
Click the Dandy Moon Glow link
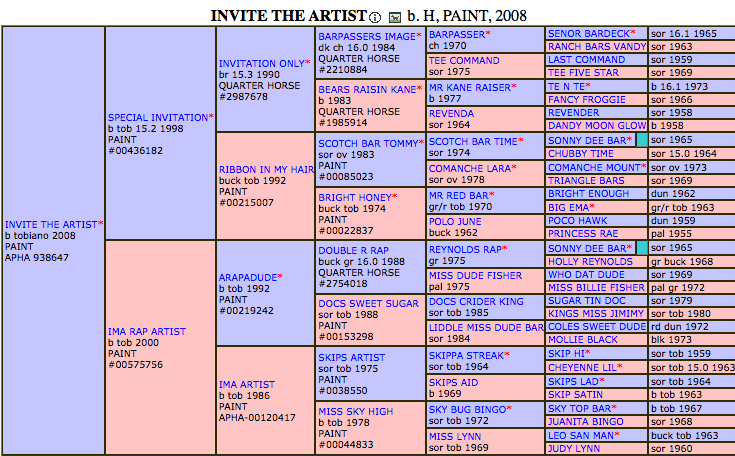click(x=597, y=126)
